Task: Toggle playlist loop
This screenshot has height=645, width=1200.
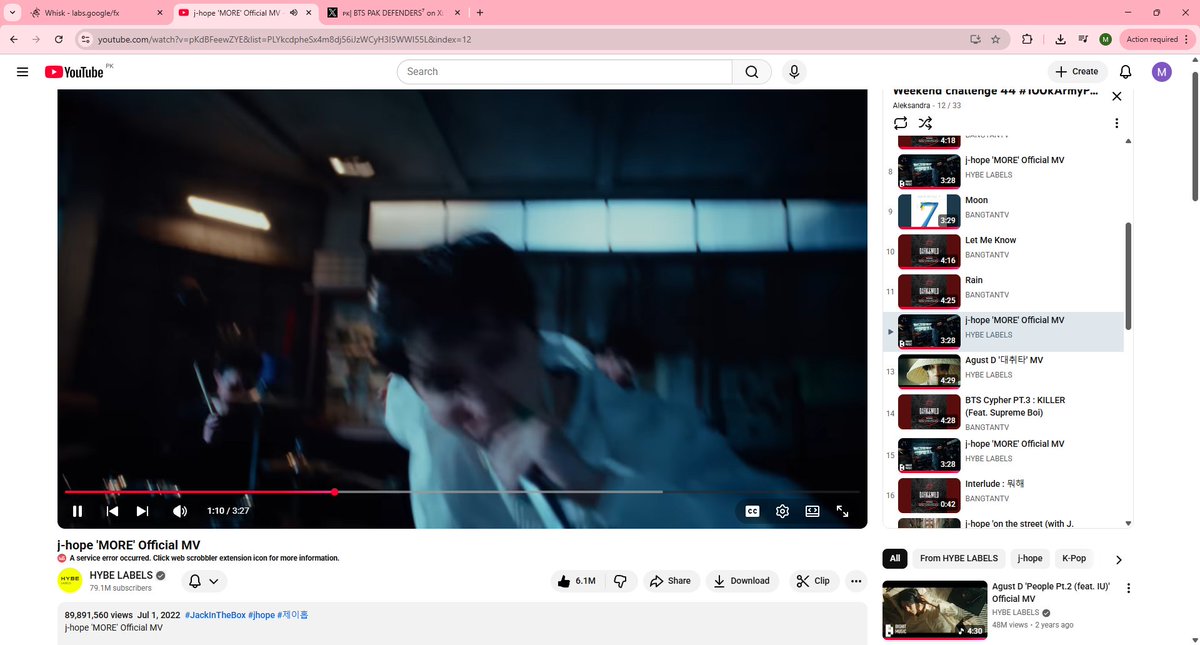Action: click(900, 123)
